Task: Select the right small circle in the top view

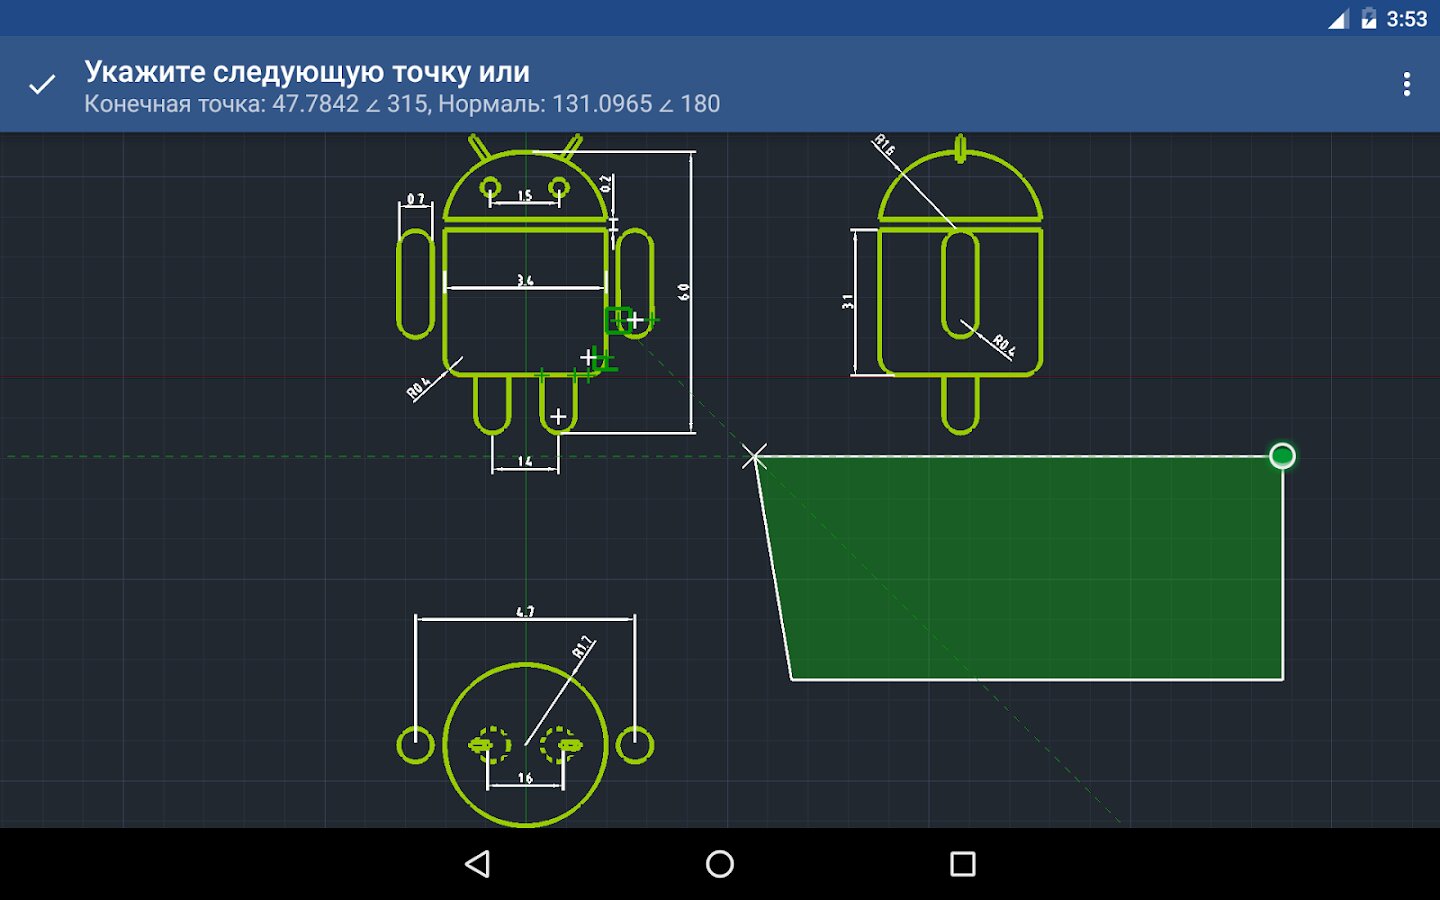Action: click(635, 745)
